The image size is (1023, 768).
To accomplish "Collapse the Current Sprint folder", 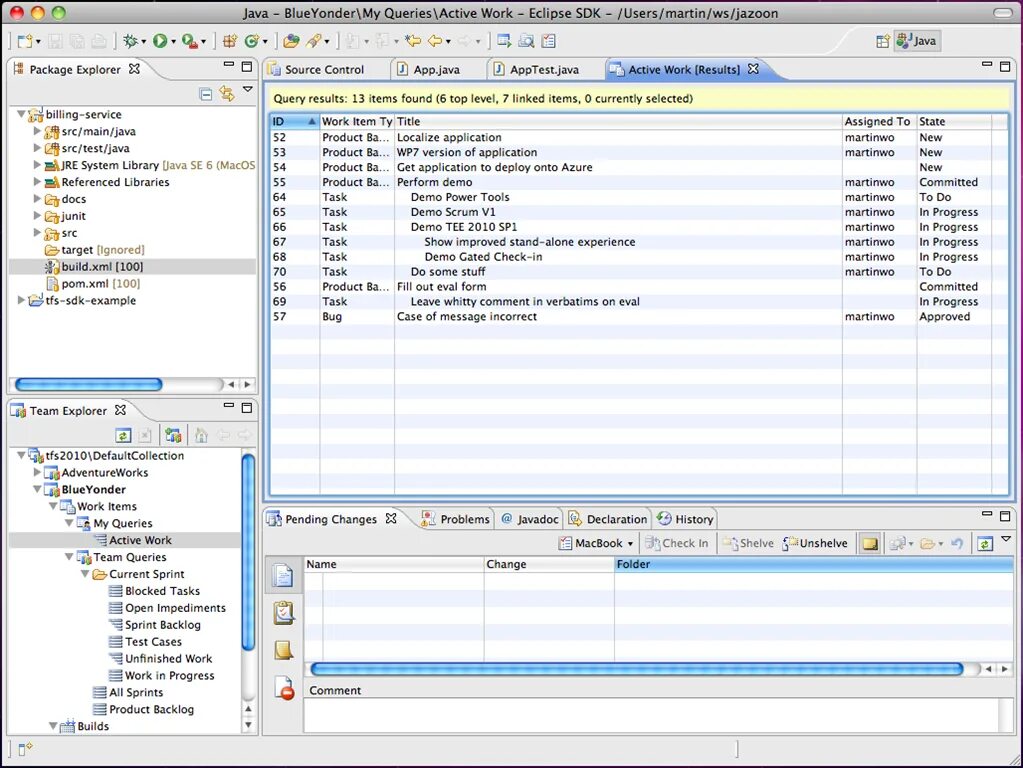I will point(85,574).
